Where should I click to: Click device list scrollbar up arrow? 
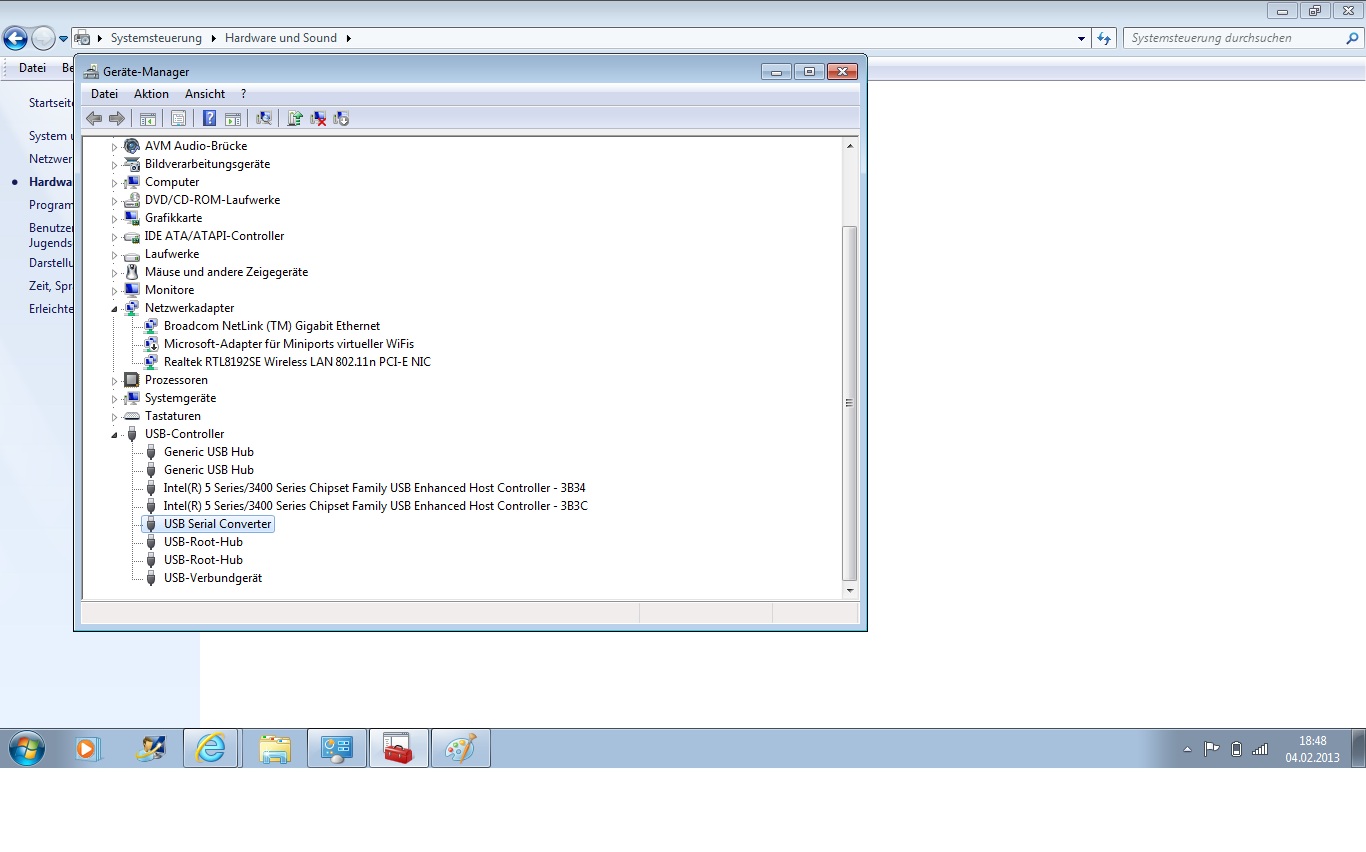point(850,146)
